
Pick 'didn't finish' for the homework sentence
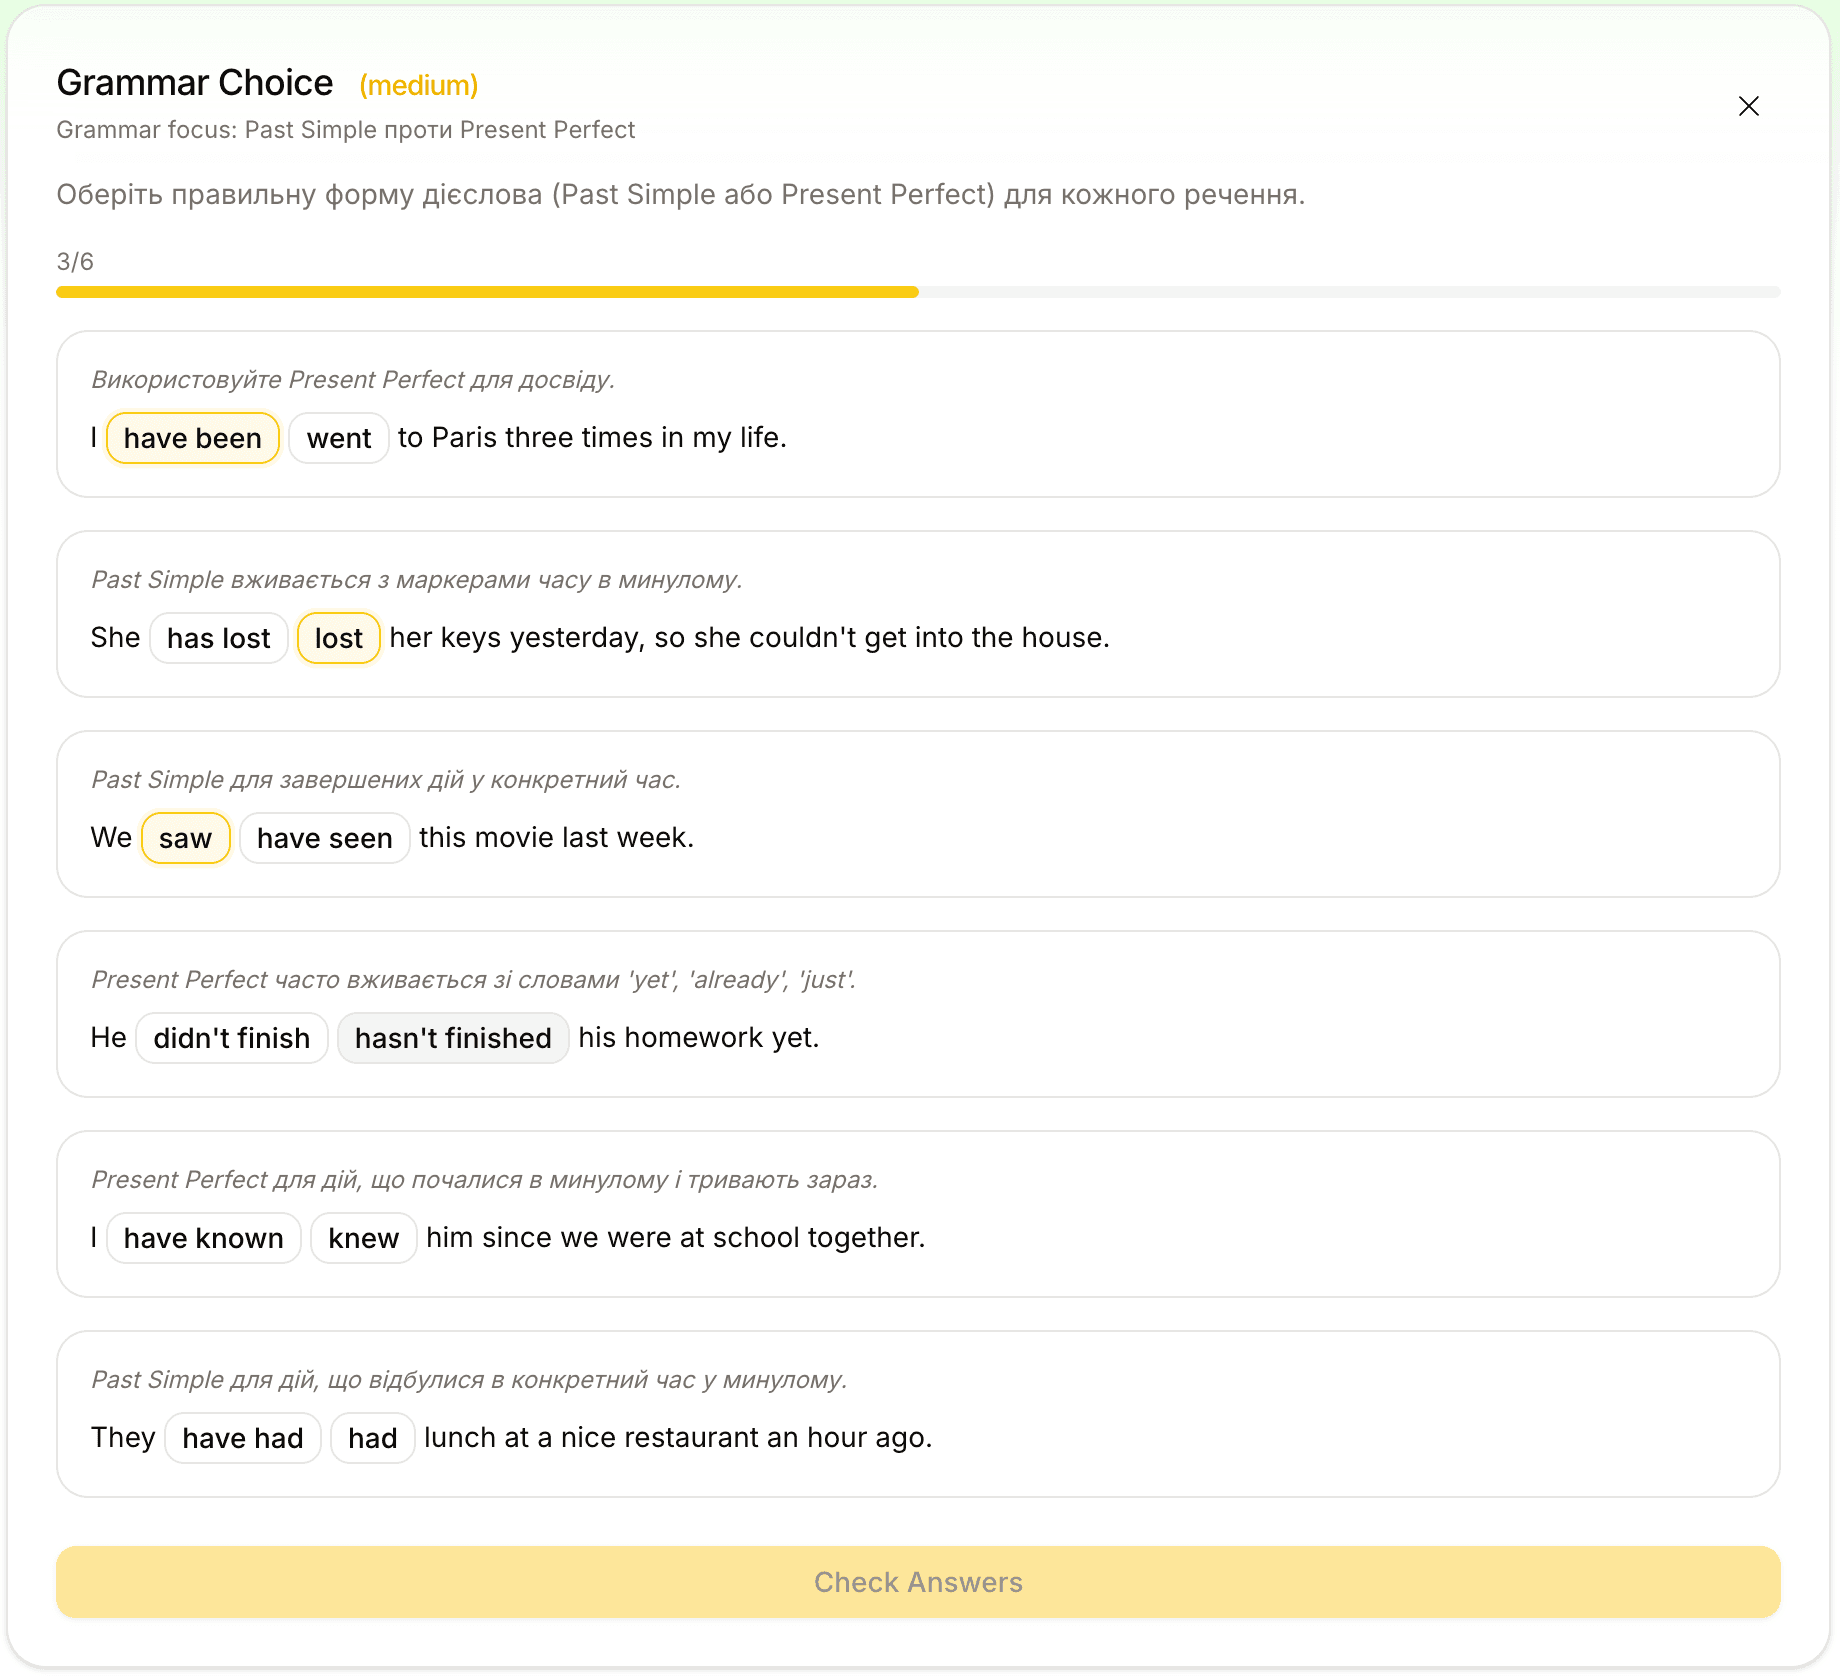[x=232, y=1038]
